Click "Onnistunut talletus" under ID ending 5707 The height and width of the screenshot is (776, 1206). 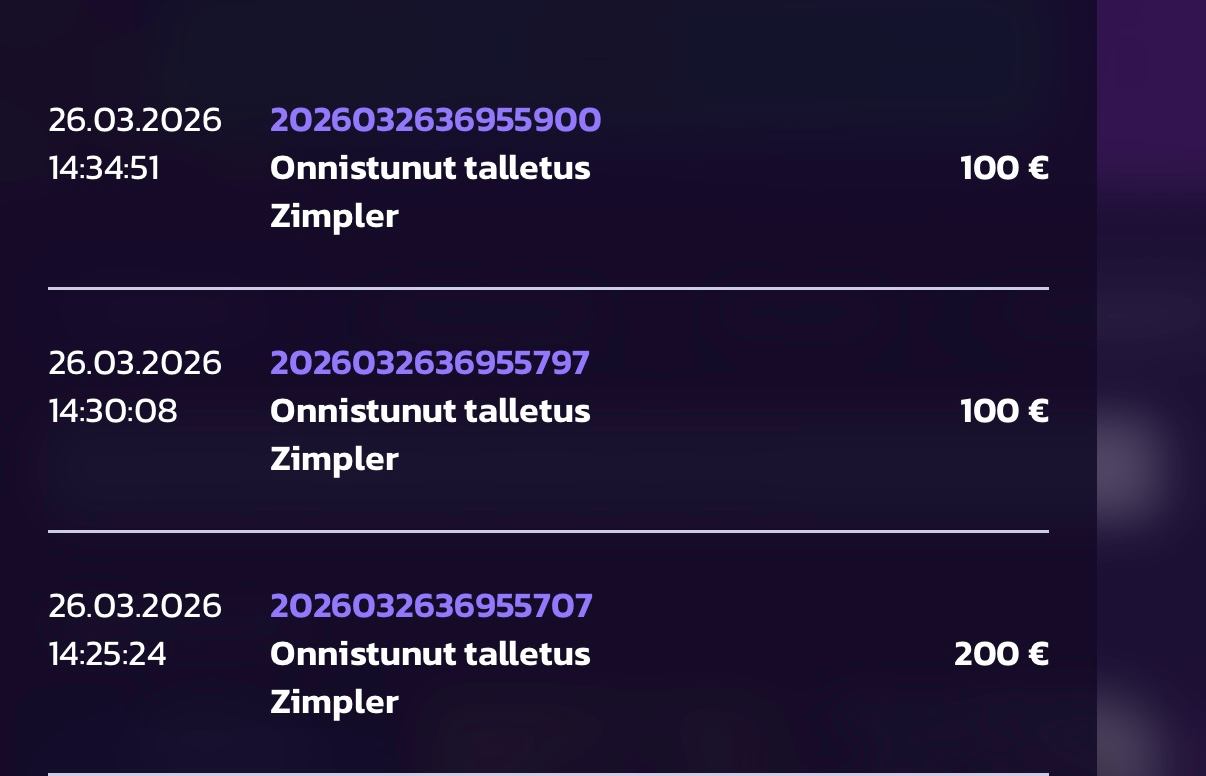tap(430, 654)
